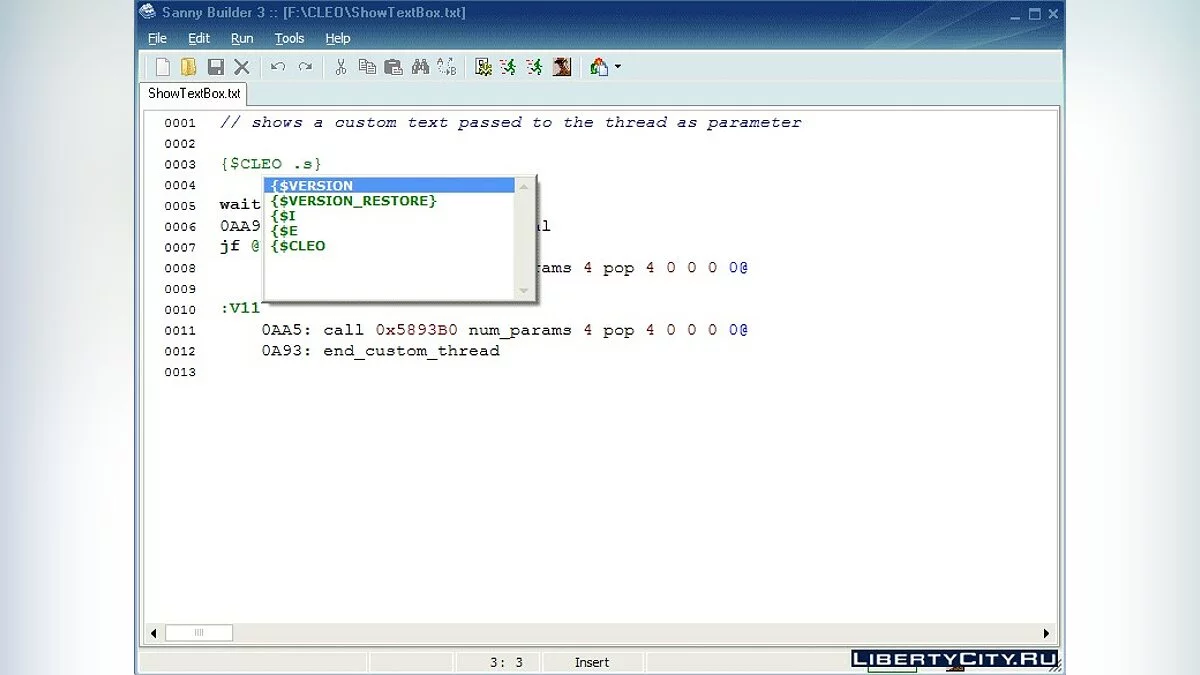Click the horizontal scrollbar thumb
This screenshot has width=1200, height=675.
198,633
